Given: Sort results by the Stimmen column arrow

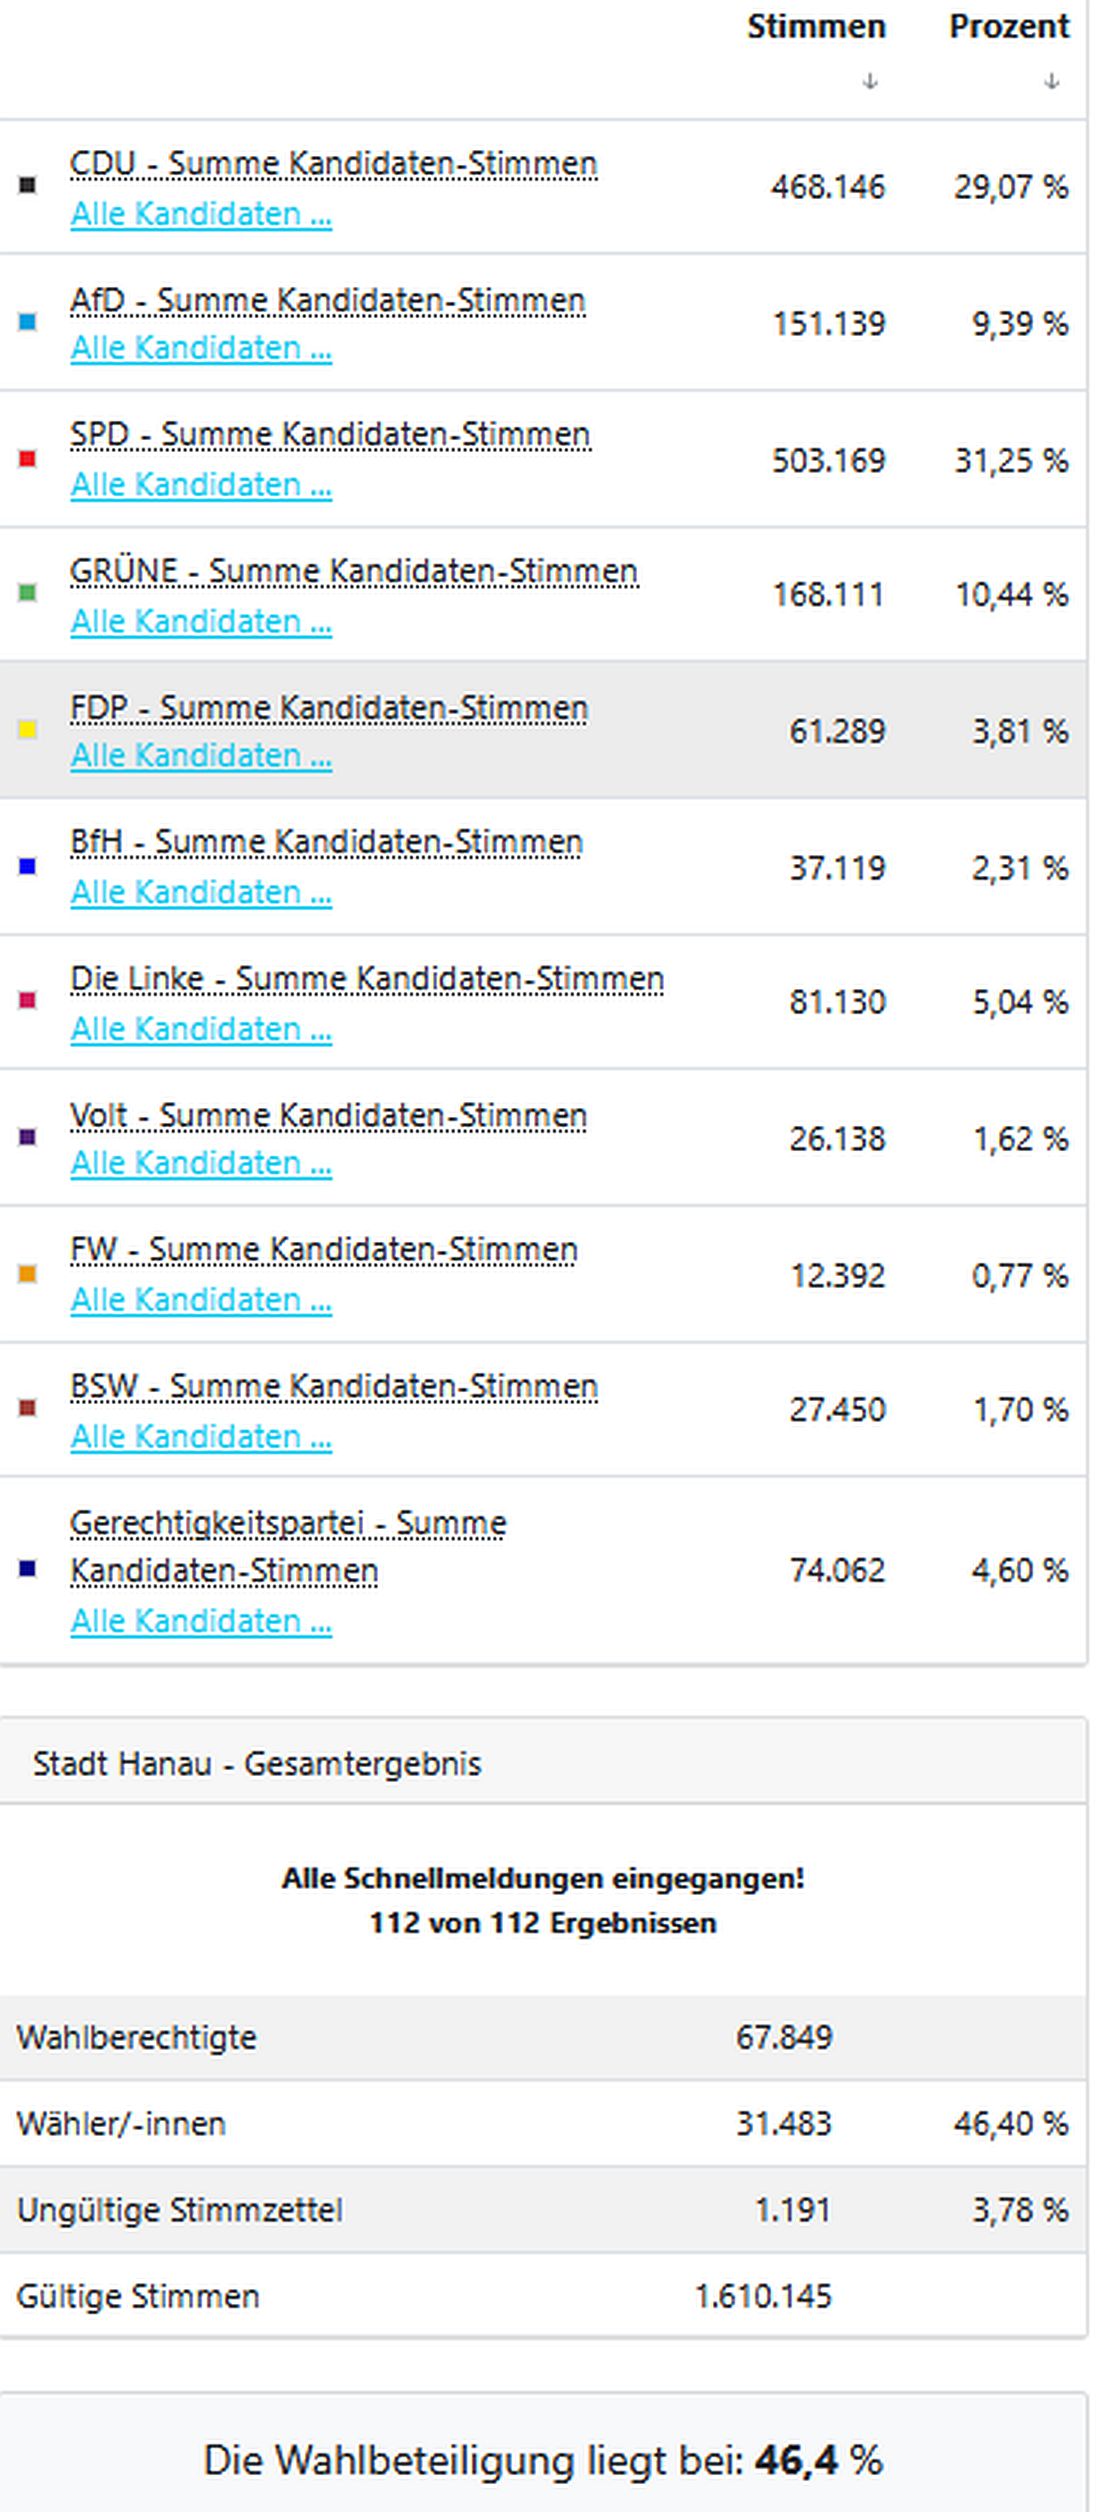Looking at the screenshot, I should 869,80.
